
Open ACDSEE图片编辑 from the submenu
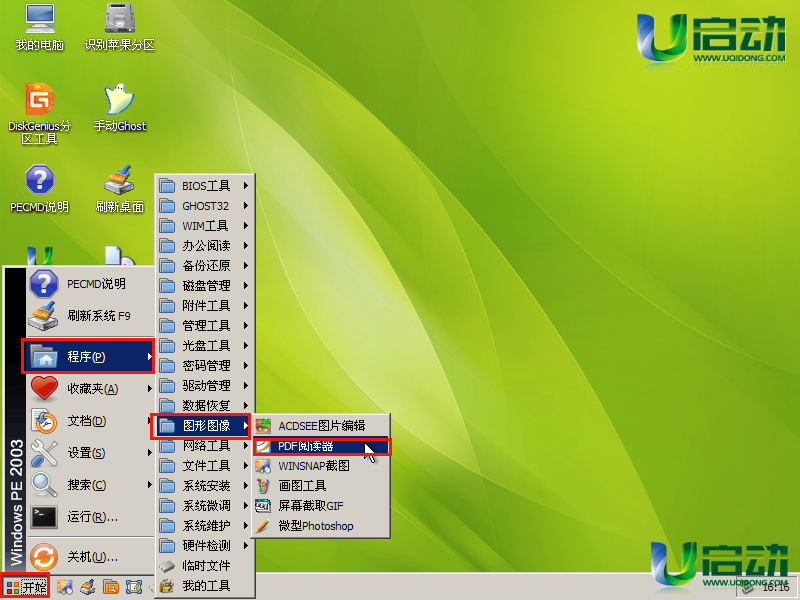(322, 426)
